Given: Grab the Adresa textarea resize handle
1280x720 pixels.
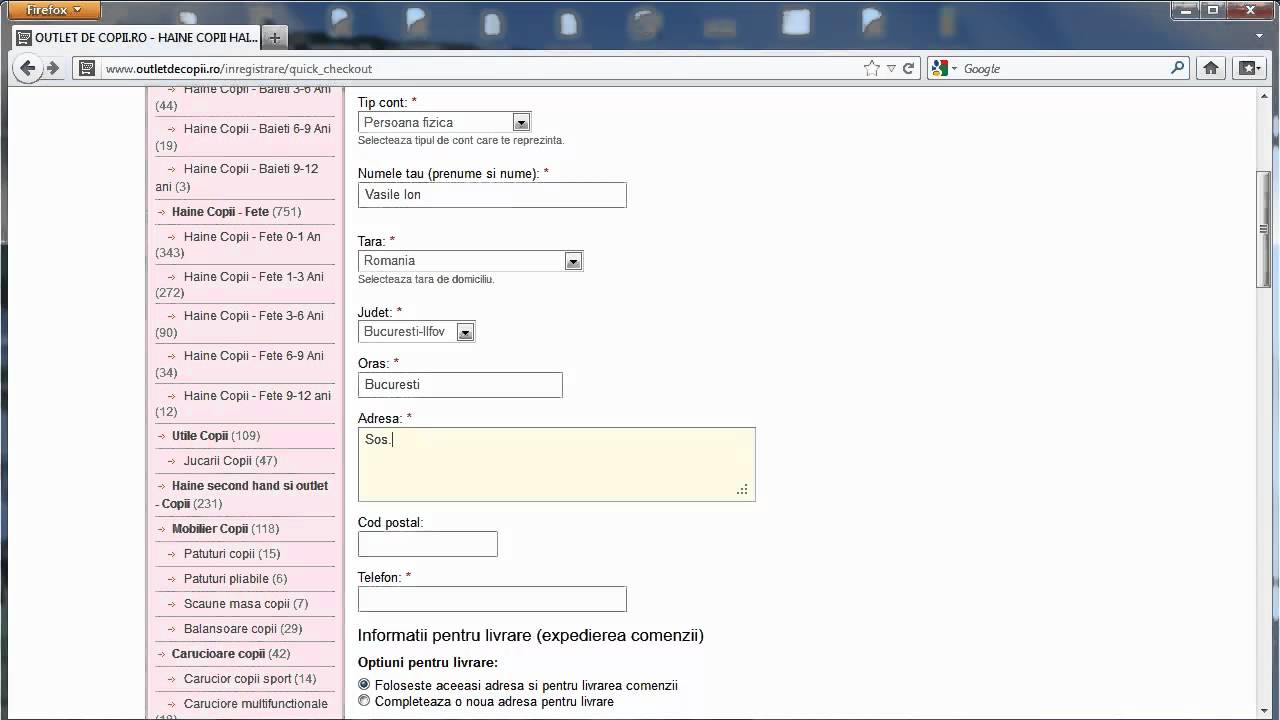Looking at the screenshot, I should click(742, 489).
